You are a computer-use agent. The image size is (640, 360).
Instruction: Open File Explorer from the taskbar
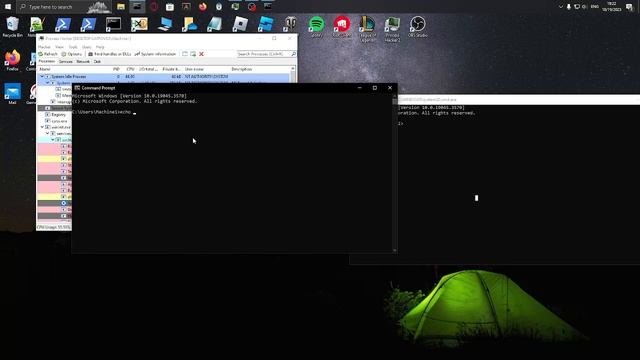click(x=121, y=7)
